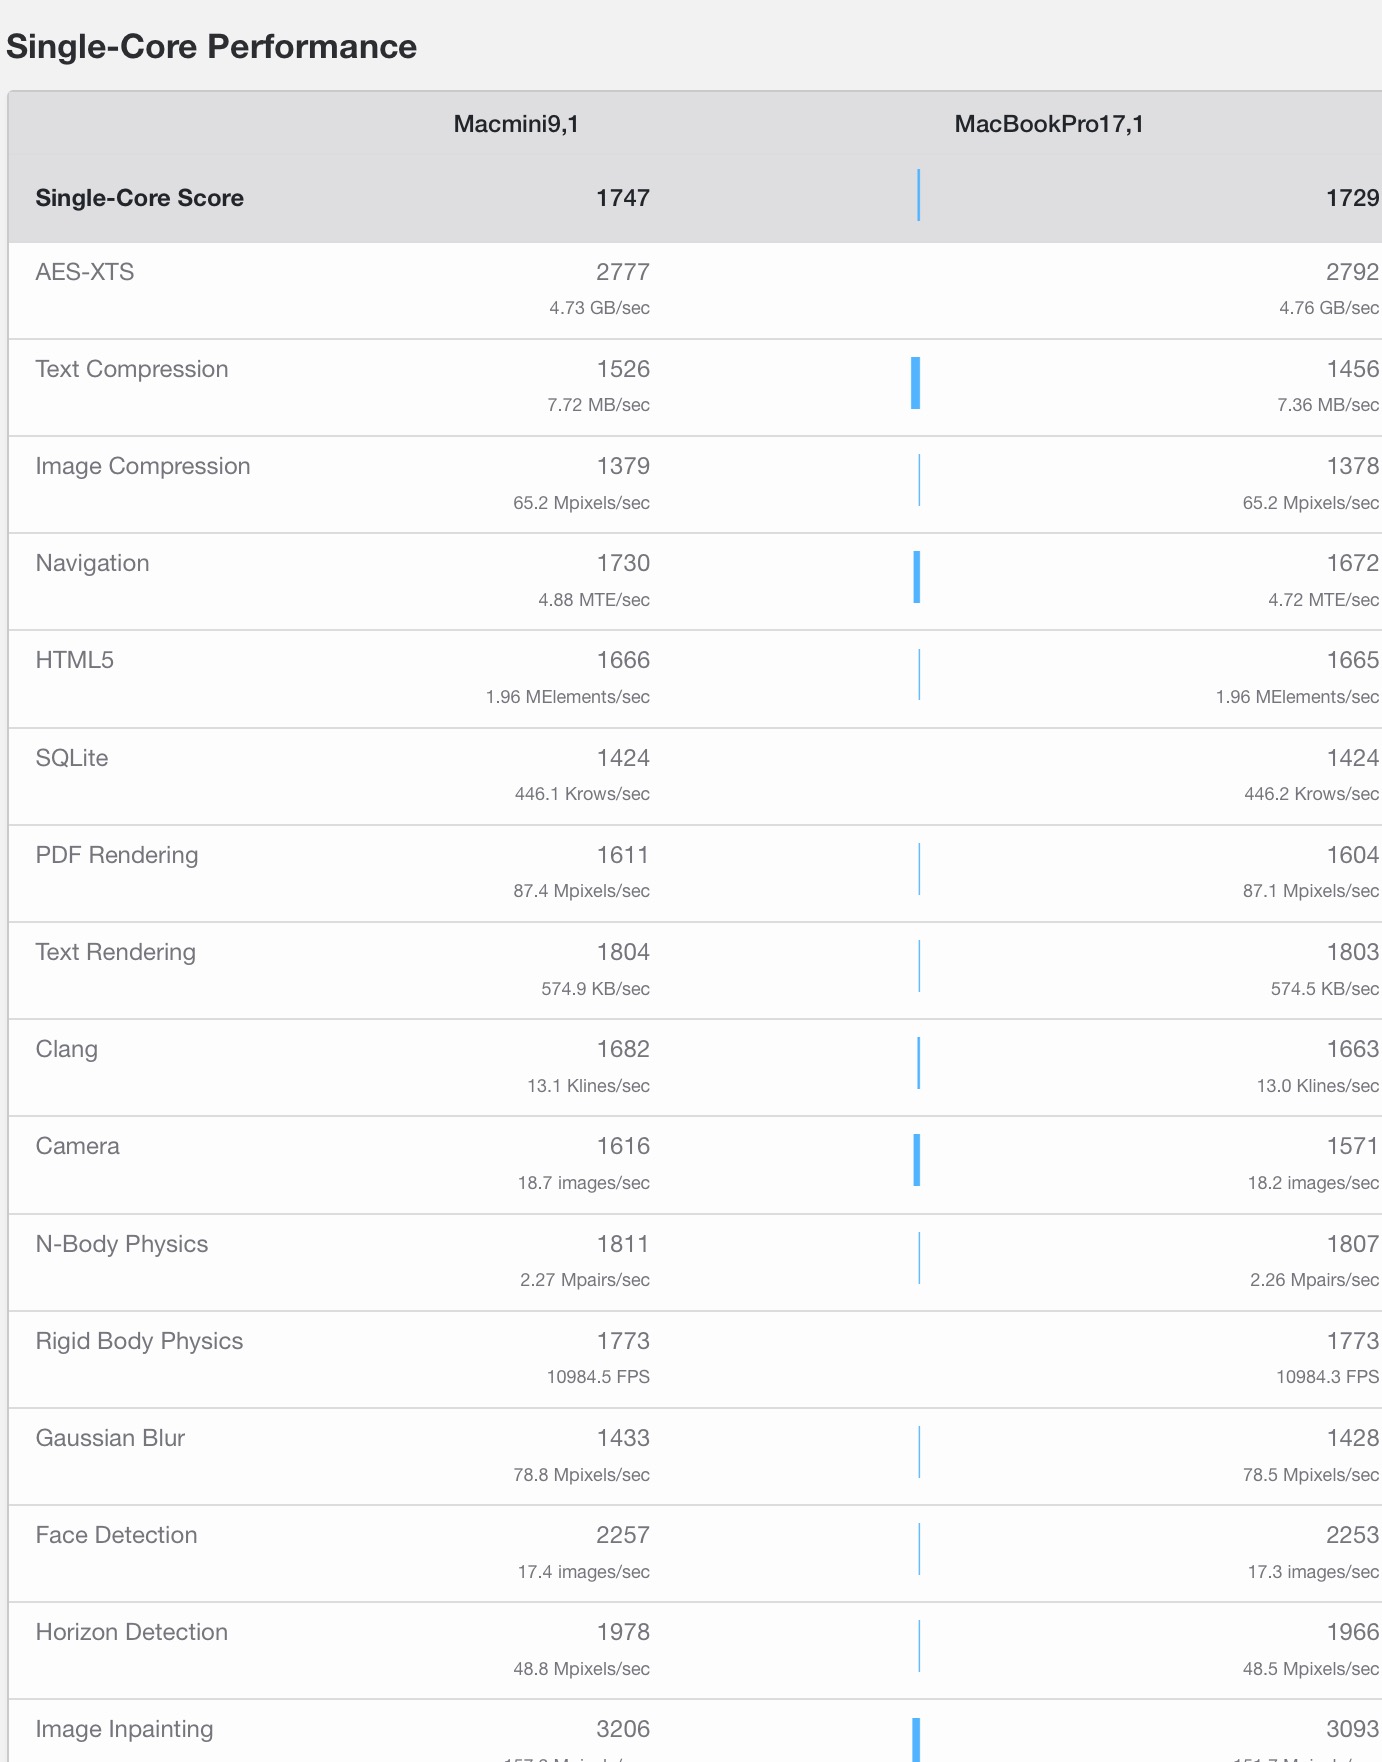Select the N-Body Physics label
Image resolution: width=1382 pixels, height=1762 pixels.
[x=122, y=1244]
